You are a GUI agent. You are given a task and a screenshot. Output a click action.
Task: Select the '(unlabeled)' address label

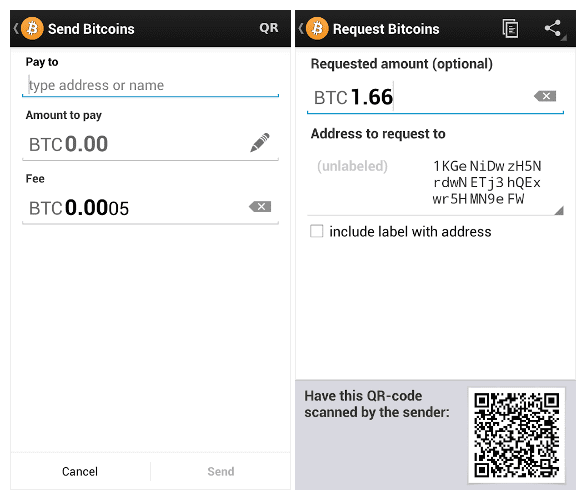click(352, 166)
